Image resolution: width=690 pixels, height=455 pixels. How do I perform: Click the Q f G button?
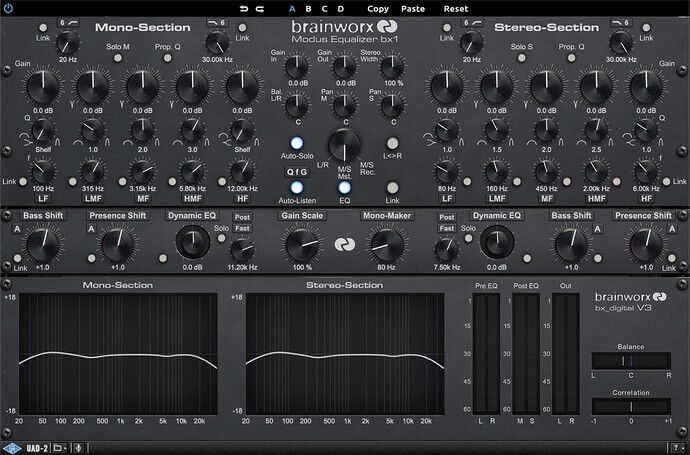coord(297,172)
